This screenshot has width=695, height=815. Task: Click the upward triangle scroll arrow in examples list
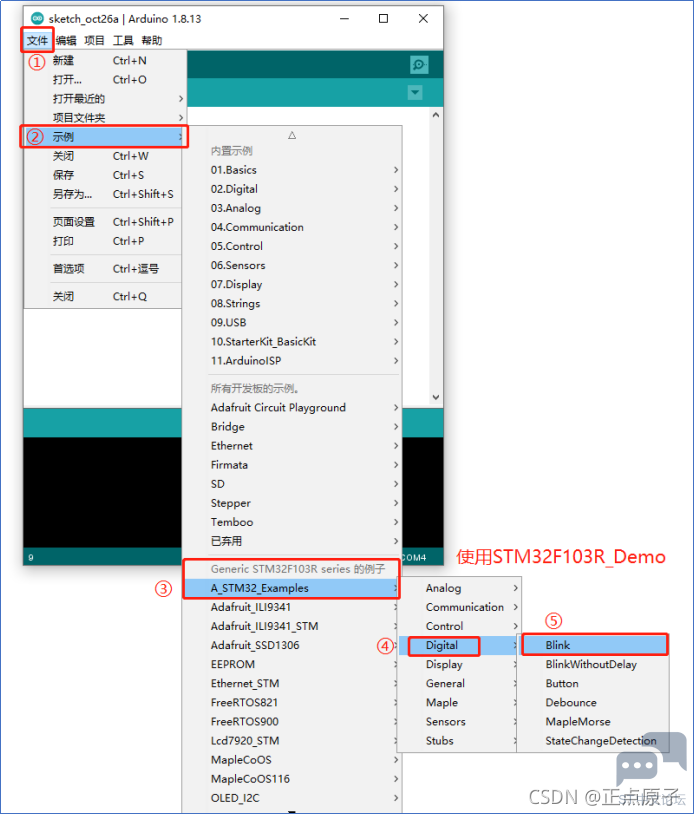tap(292, 135)
